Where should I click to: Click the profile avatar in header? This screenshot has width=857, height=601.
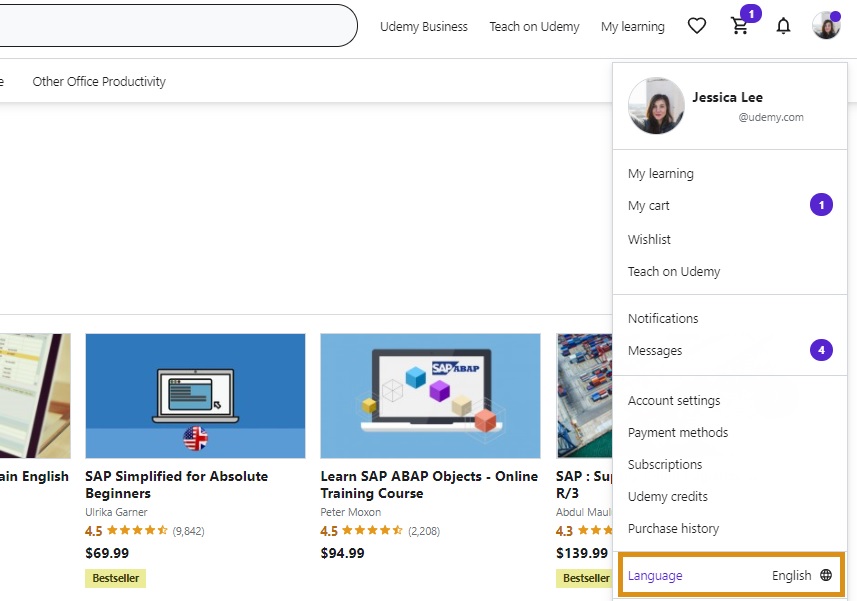pyautogui.click(x=826, y=25)
